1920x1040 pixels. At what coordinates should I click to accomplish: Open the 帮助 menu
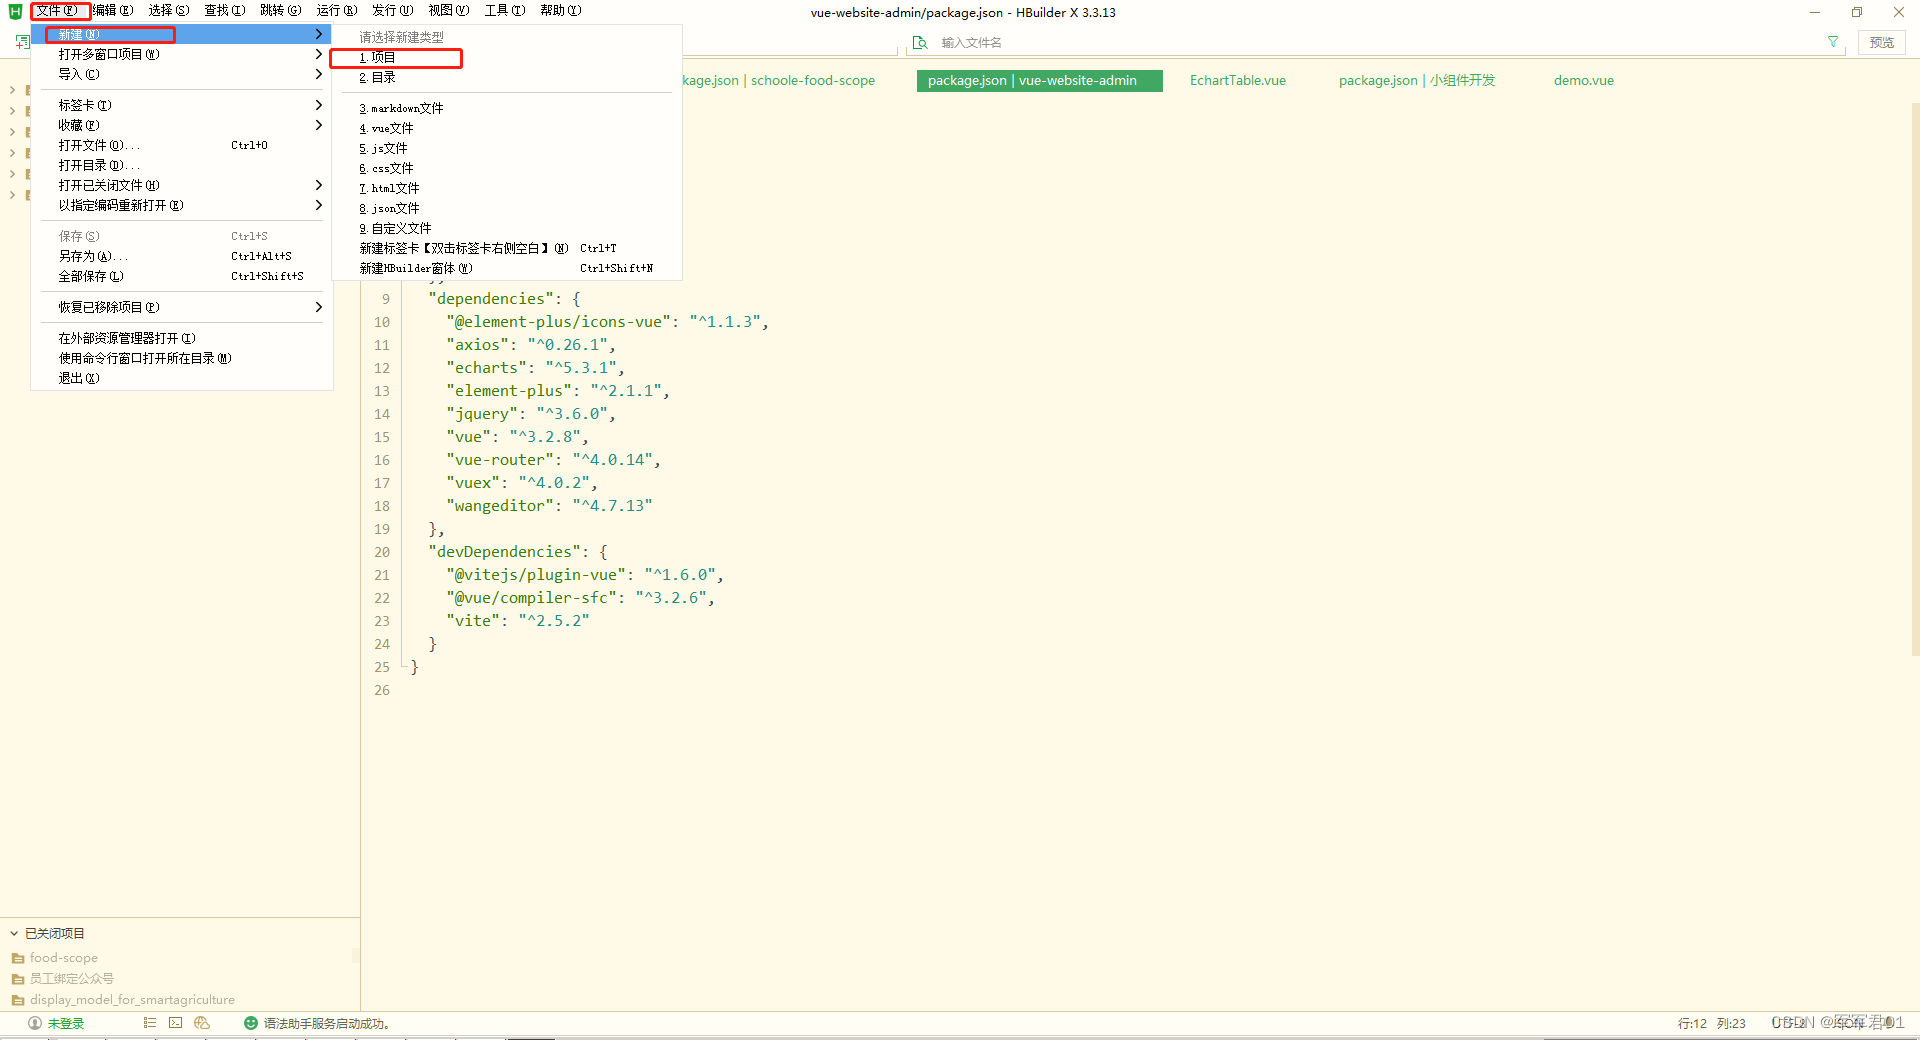(561, 11)
